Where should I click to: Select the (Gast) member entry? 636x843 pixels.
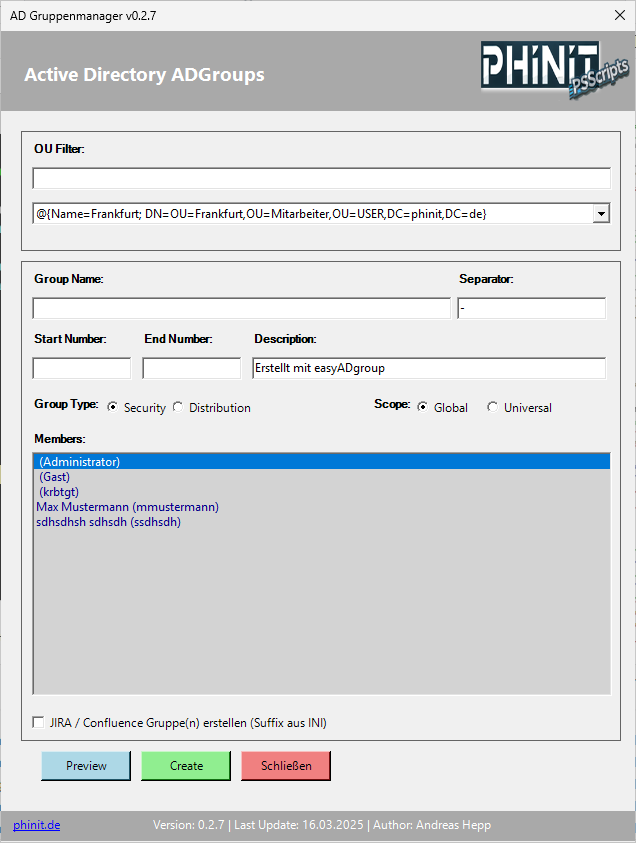54,477
